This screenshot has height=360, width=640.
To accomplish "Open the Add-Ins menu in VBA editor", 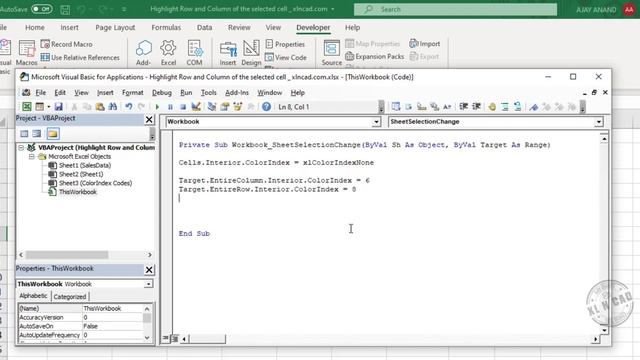I will (237, 93).
